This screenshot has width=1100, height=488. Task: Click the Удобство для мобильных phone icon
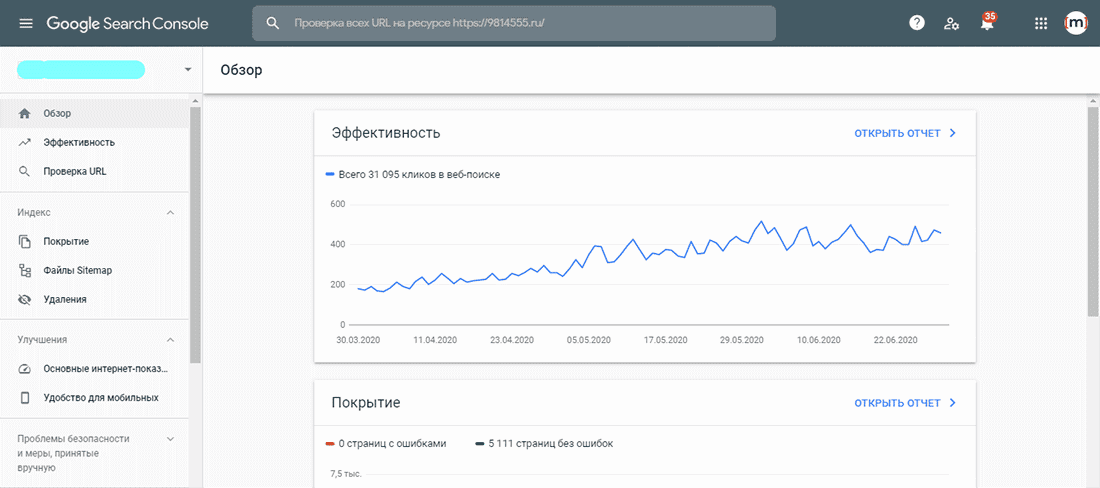click(x=25, y=398)
